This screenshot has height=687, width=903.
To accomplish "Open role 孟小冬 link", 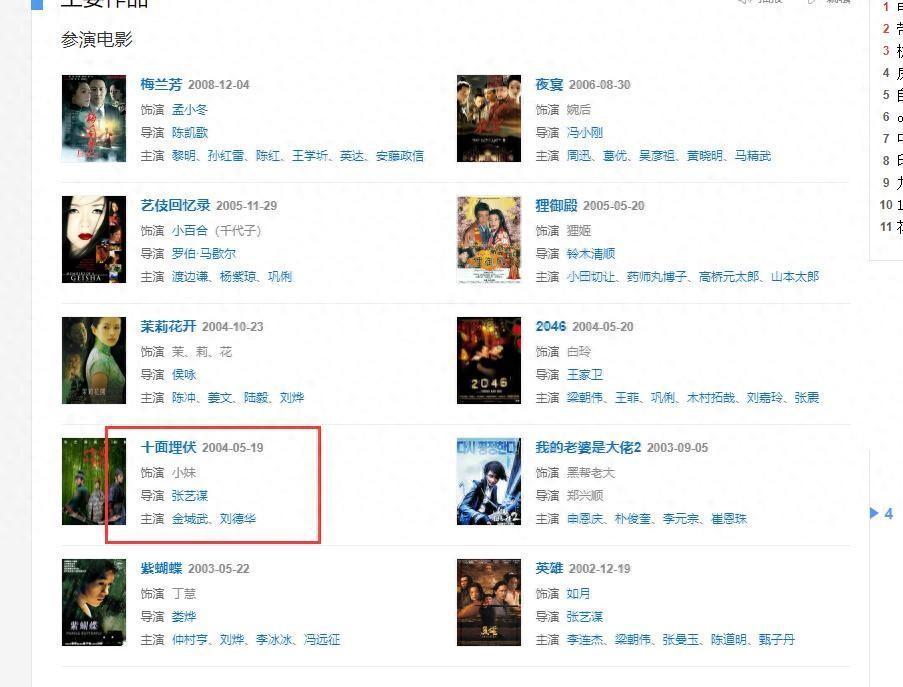I will click(189, 109).
